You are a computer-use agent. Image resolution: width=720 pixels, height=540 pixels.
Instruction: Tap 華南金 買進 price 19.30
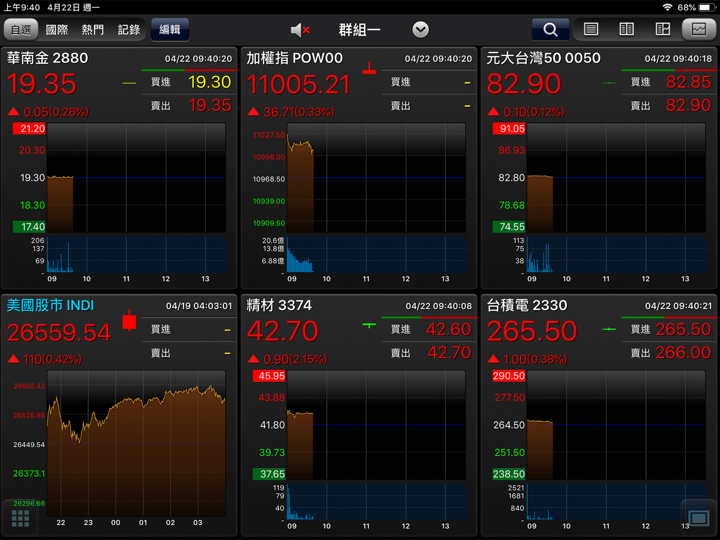[x=210, y=83]
